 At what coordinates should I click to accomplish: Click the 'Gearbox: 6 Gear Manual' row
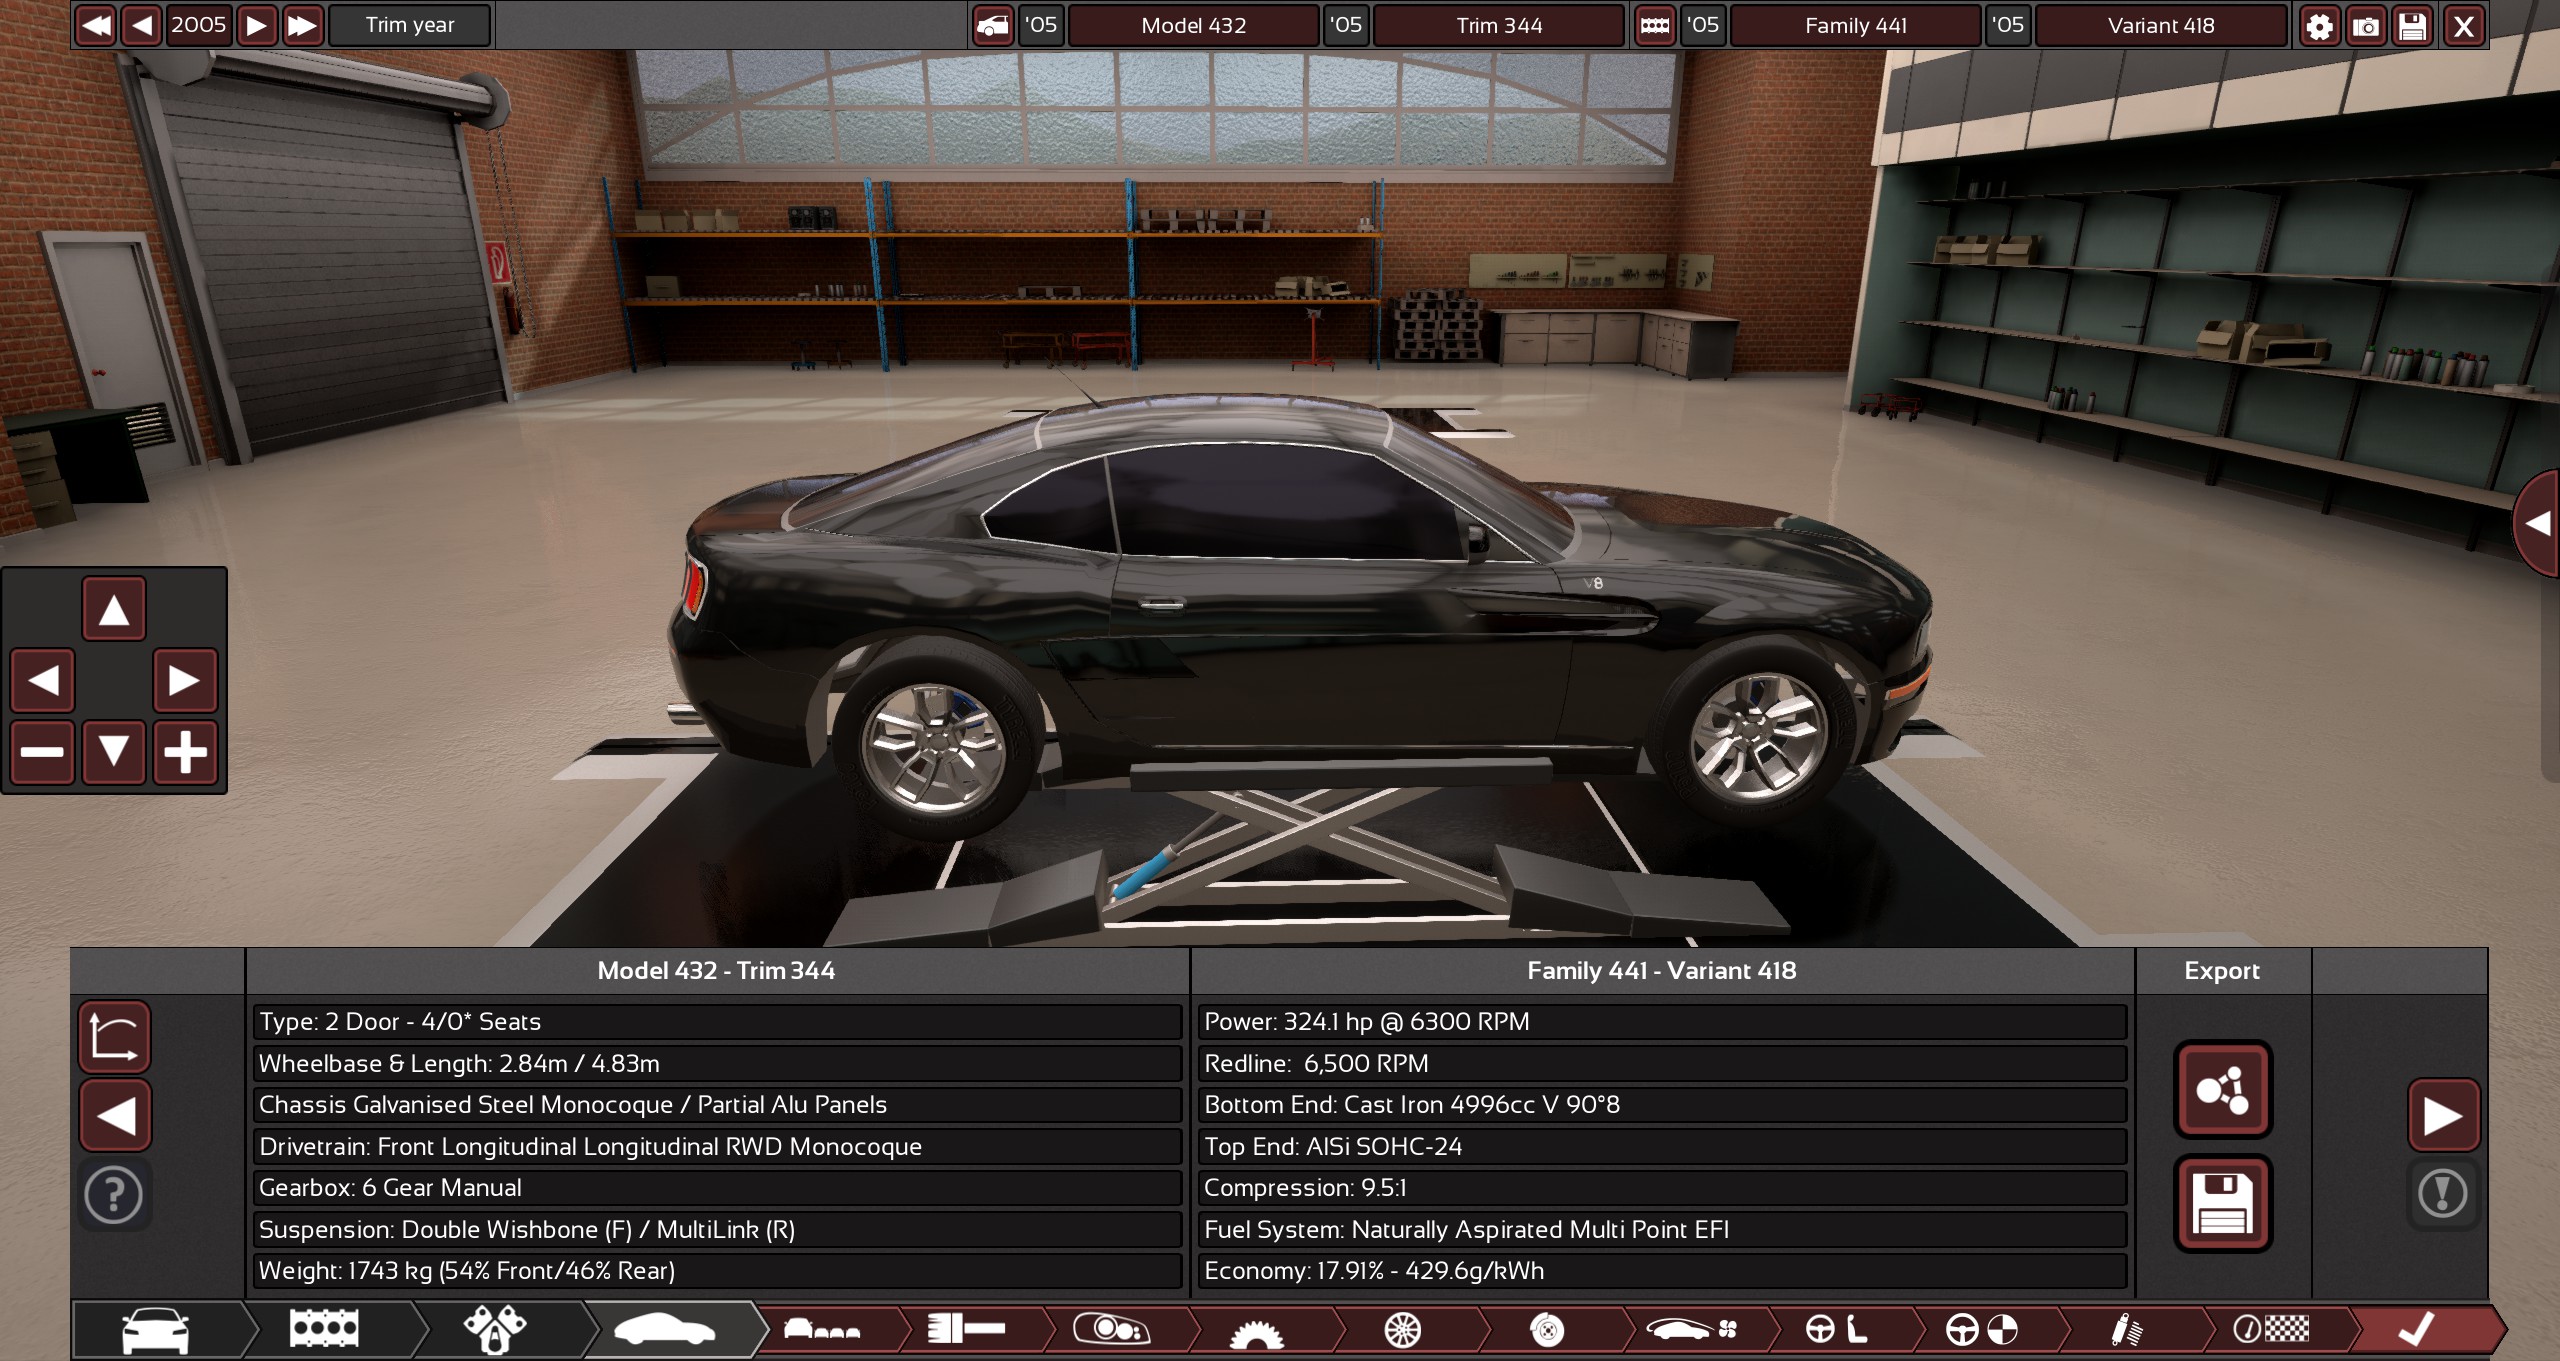(x=716, y=1188)
